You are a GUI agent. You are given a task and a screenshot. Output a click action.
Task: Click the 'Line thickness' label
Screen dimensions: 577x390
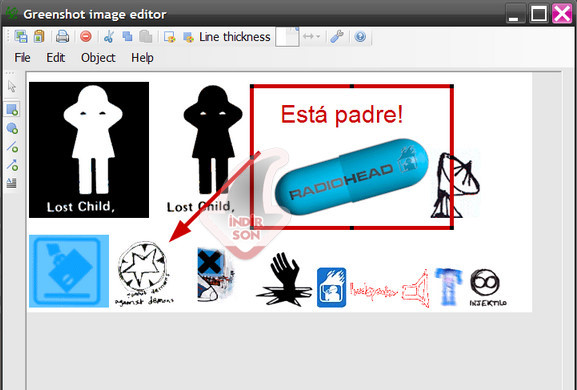point(235,37)
